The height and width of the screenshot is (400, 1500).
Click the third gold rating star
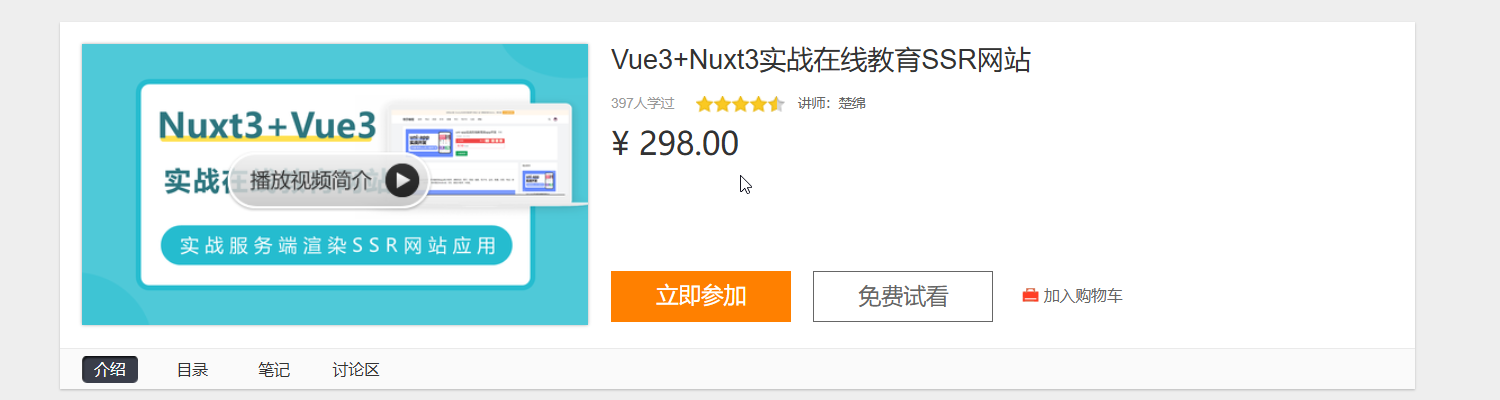740,104
